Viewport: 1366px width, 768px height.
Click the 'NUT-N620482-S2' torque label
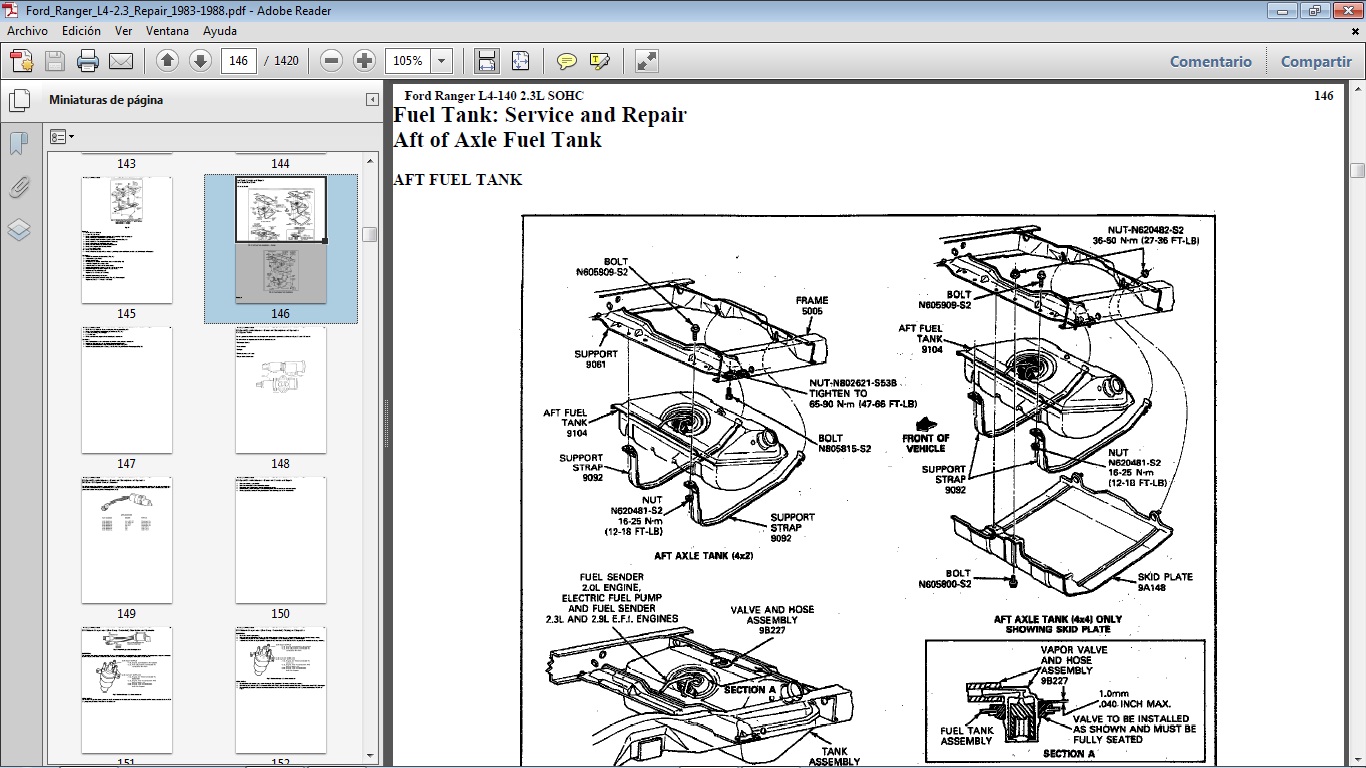point(1146,230)
